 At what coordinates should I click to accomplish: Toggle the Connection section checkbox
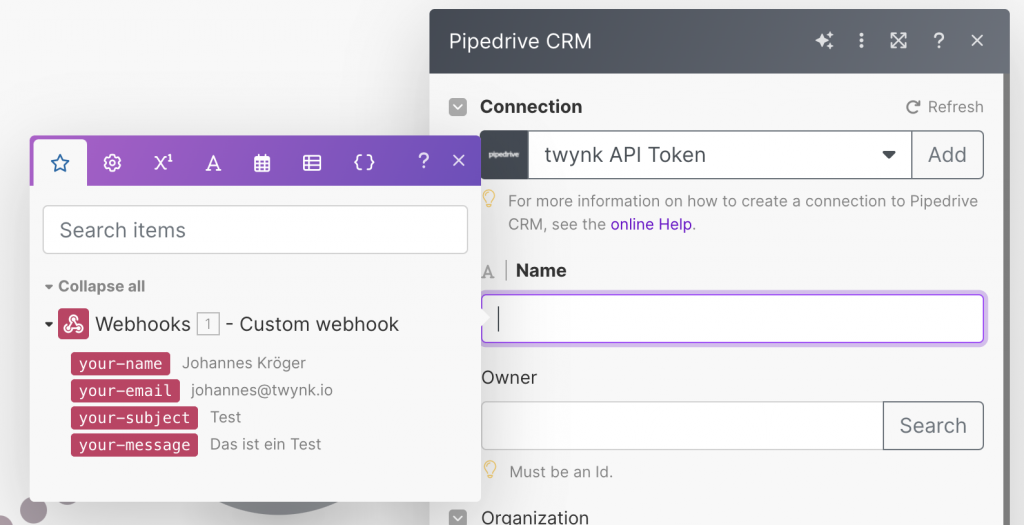tap(458, 107)
